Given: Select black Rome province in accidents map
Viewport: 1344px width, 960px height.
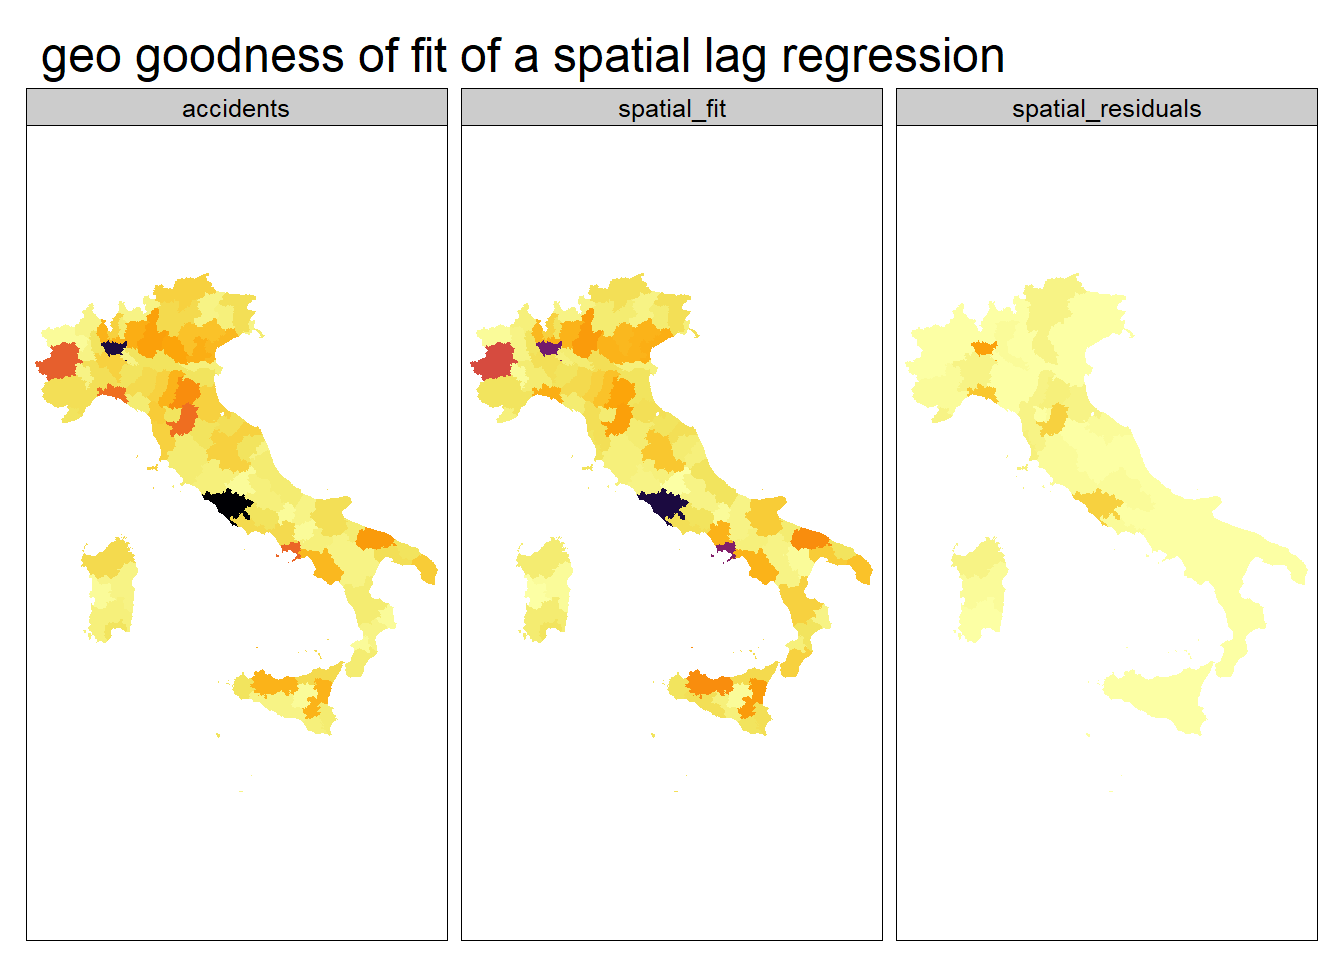Looking at the screenshot, I should coord(230,504).
